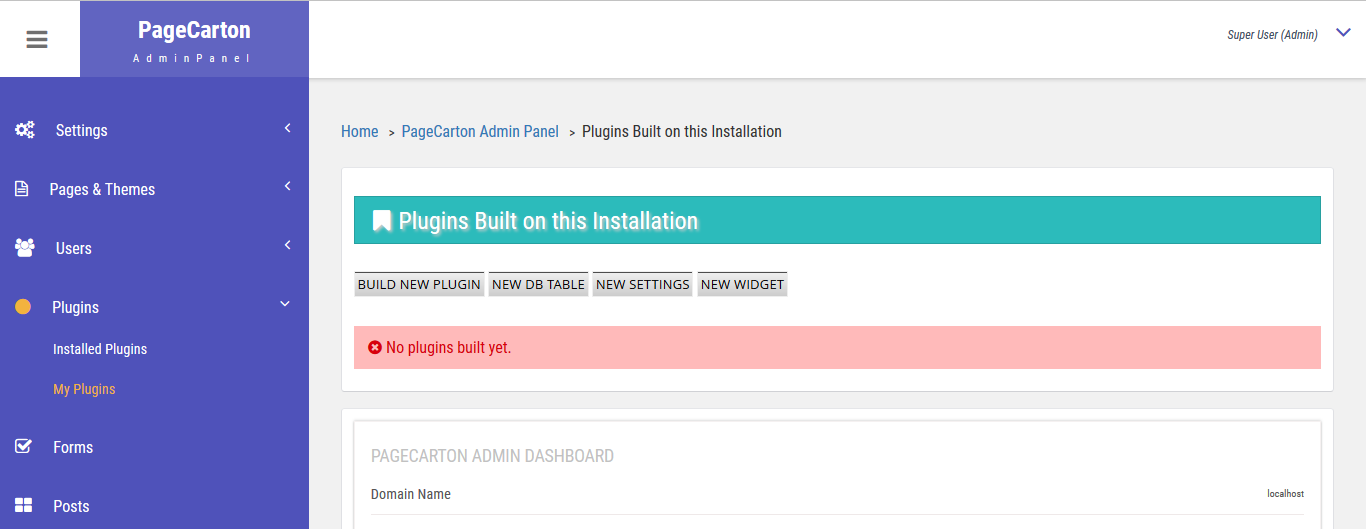Click the New Widget button
Viewport: 1366px width, 529px height.
[743, 284]
